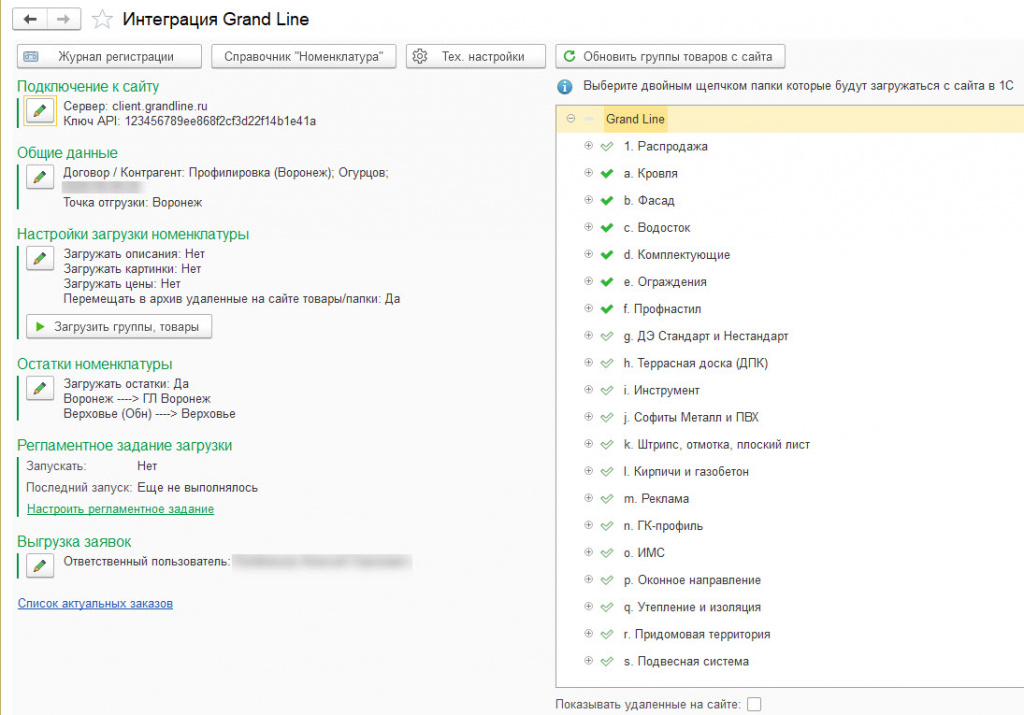Select the b. Фасад row
Image resolution: width=1024 pixels, height=715 pixels.
(790, 200)
